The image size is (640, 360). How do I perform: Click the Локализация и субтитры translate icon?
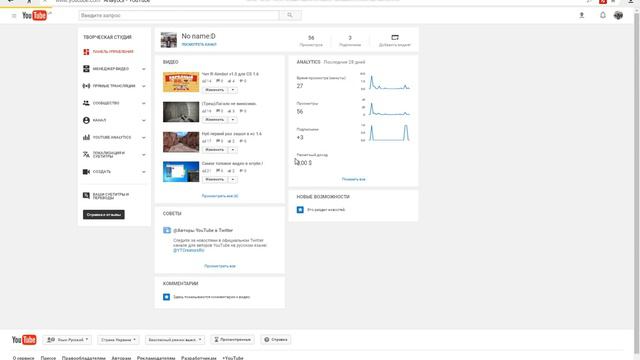click(x=86, y=154)
